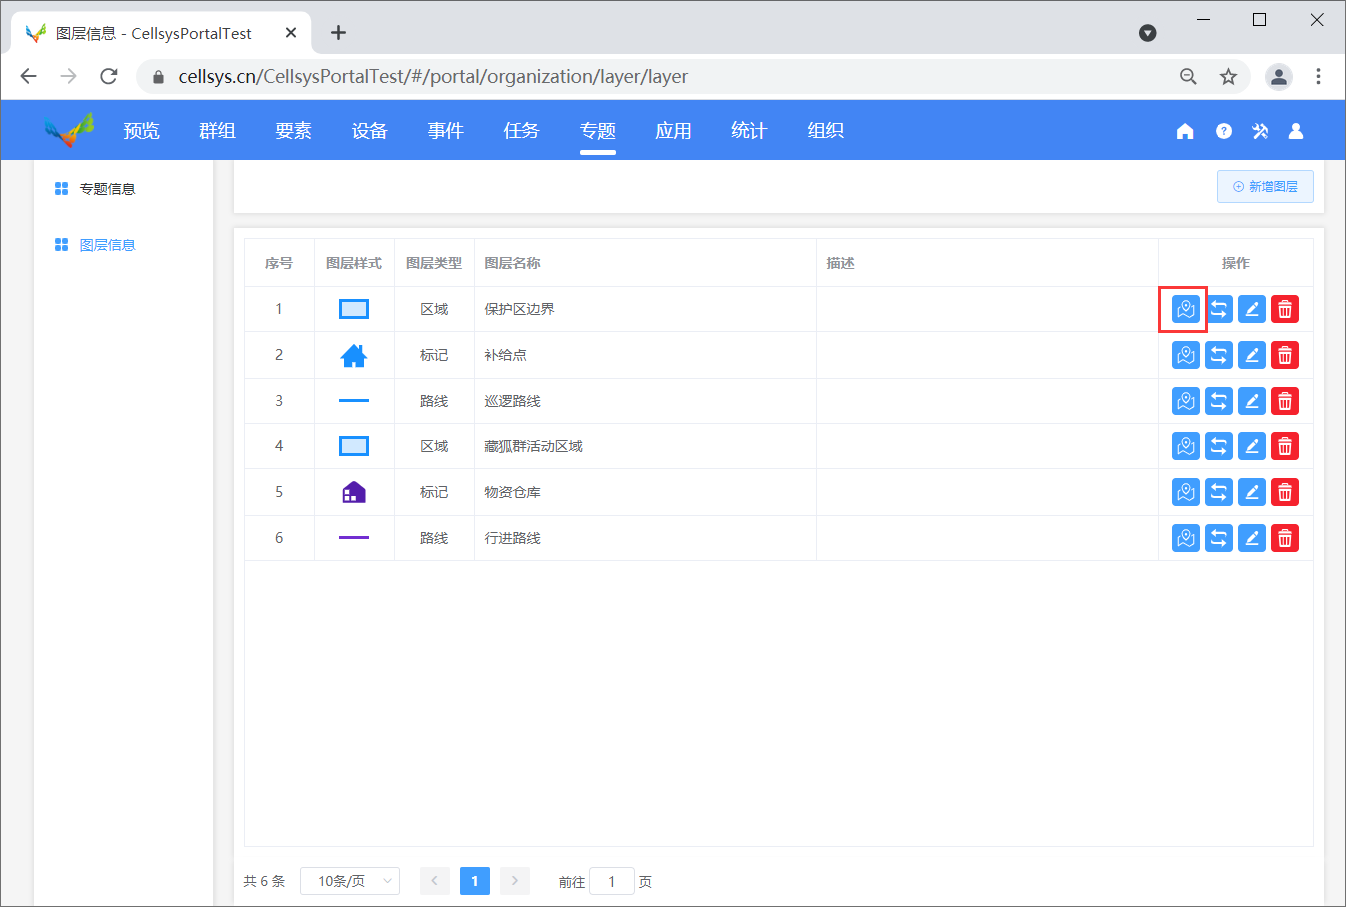Go to previous page arrow
This screenshot has height=907, width=1346.
coord(434,881)
